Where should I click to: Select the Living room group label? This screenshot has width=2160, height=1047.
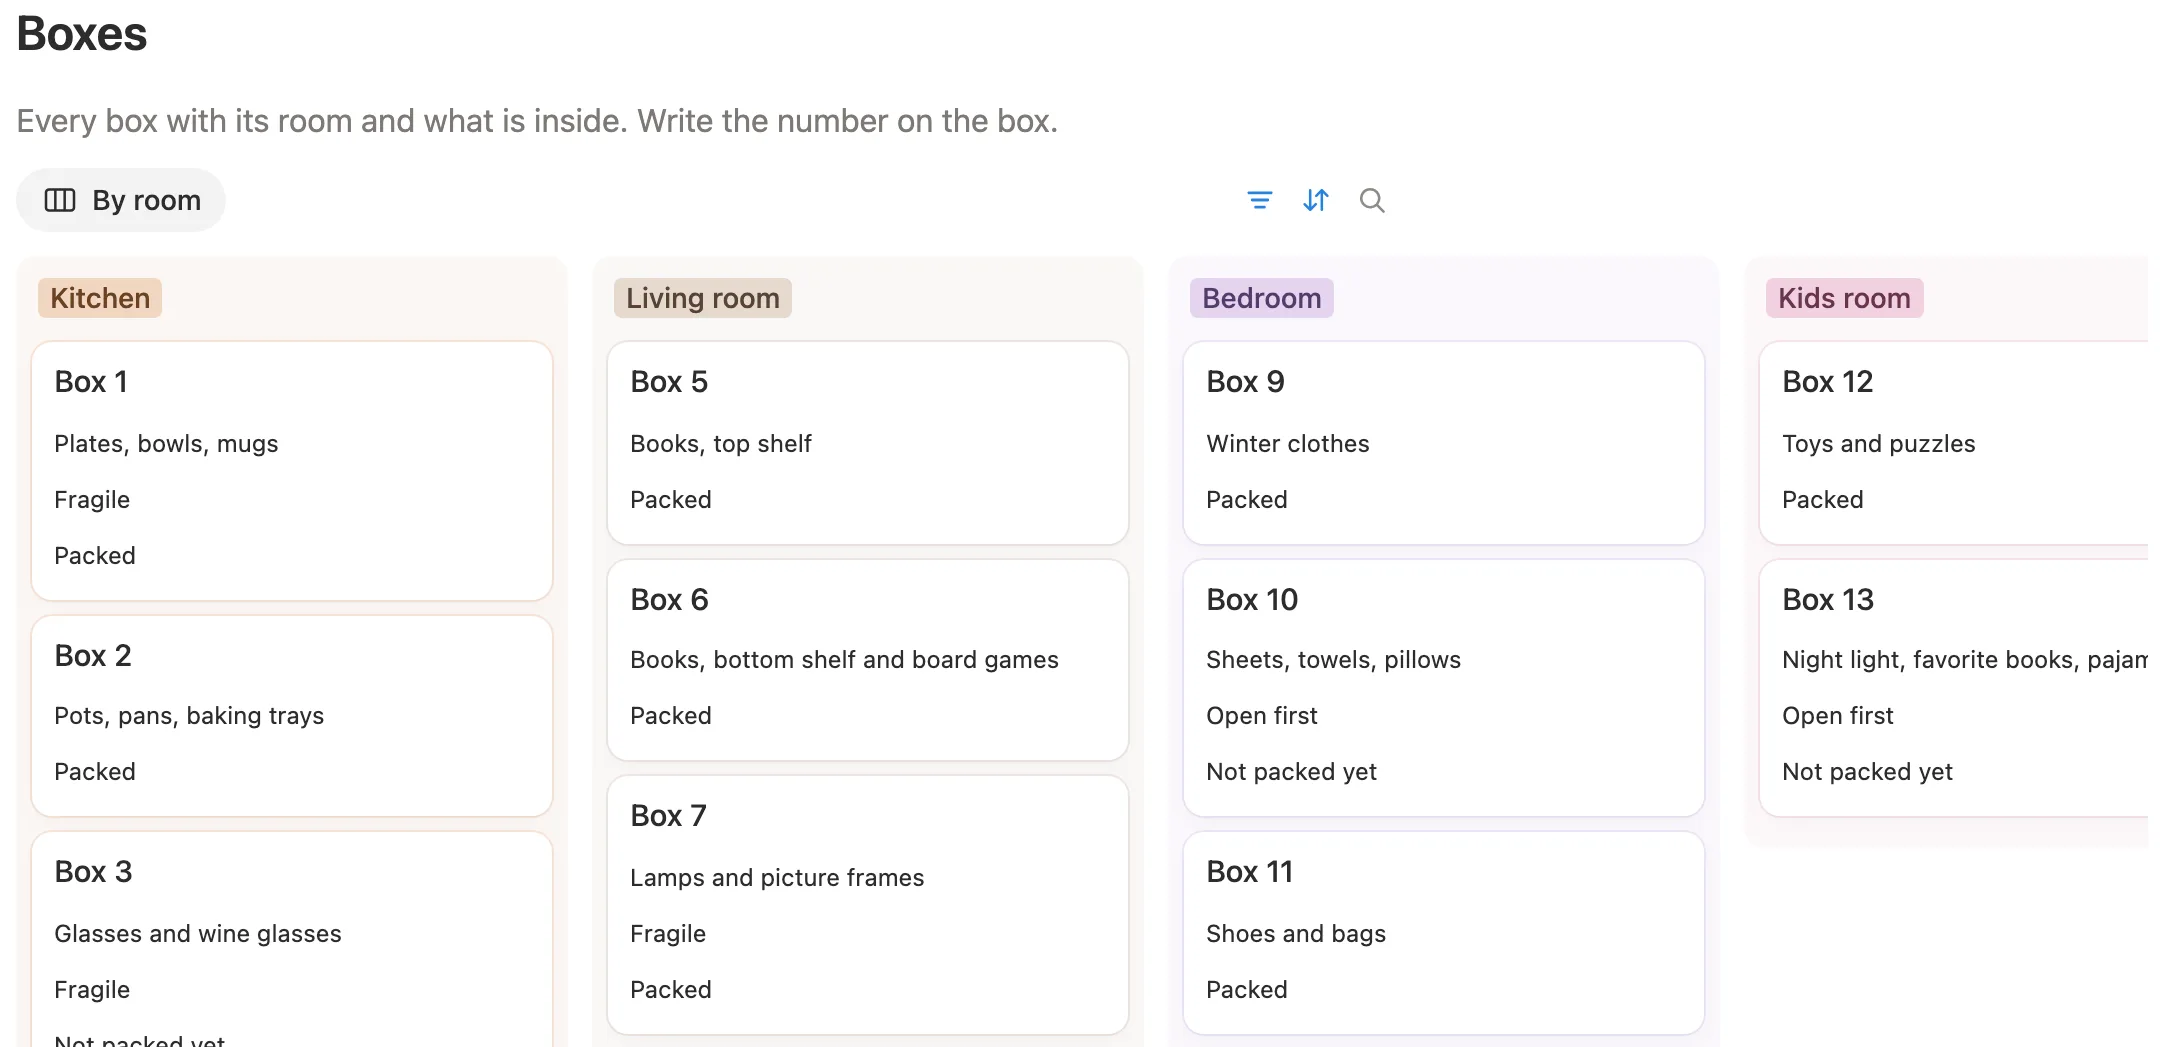pyautogui.click(x=703, y=298)
